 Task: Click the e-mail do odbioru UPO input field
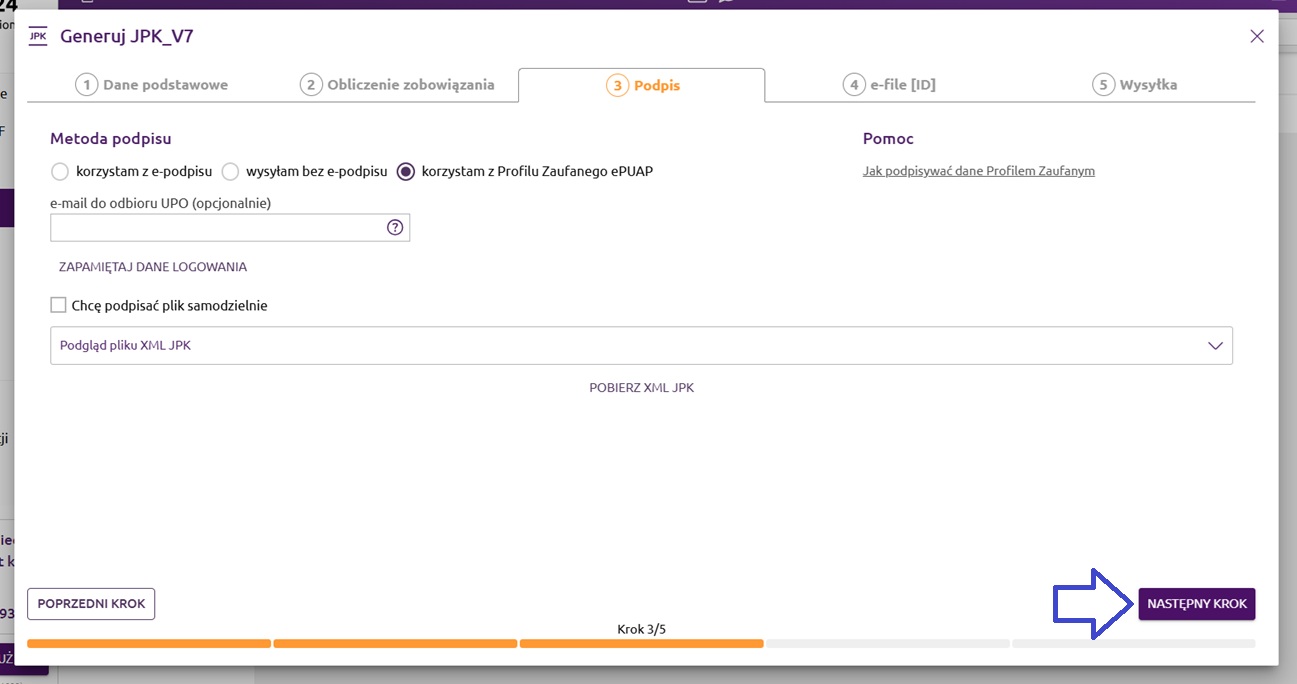coord(215,228)
